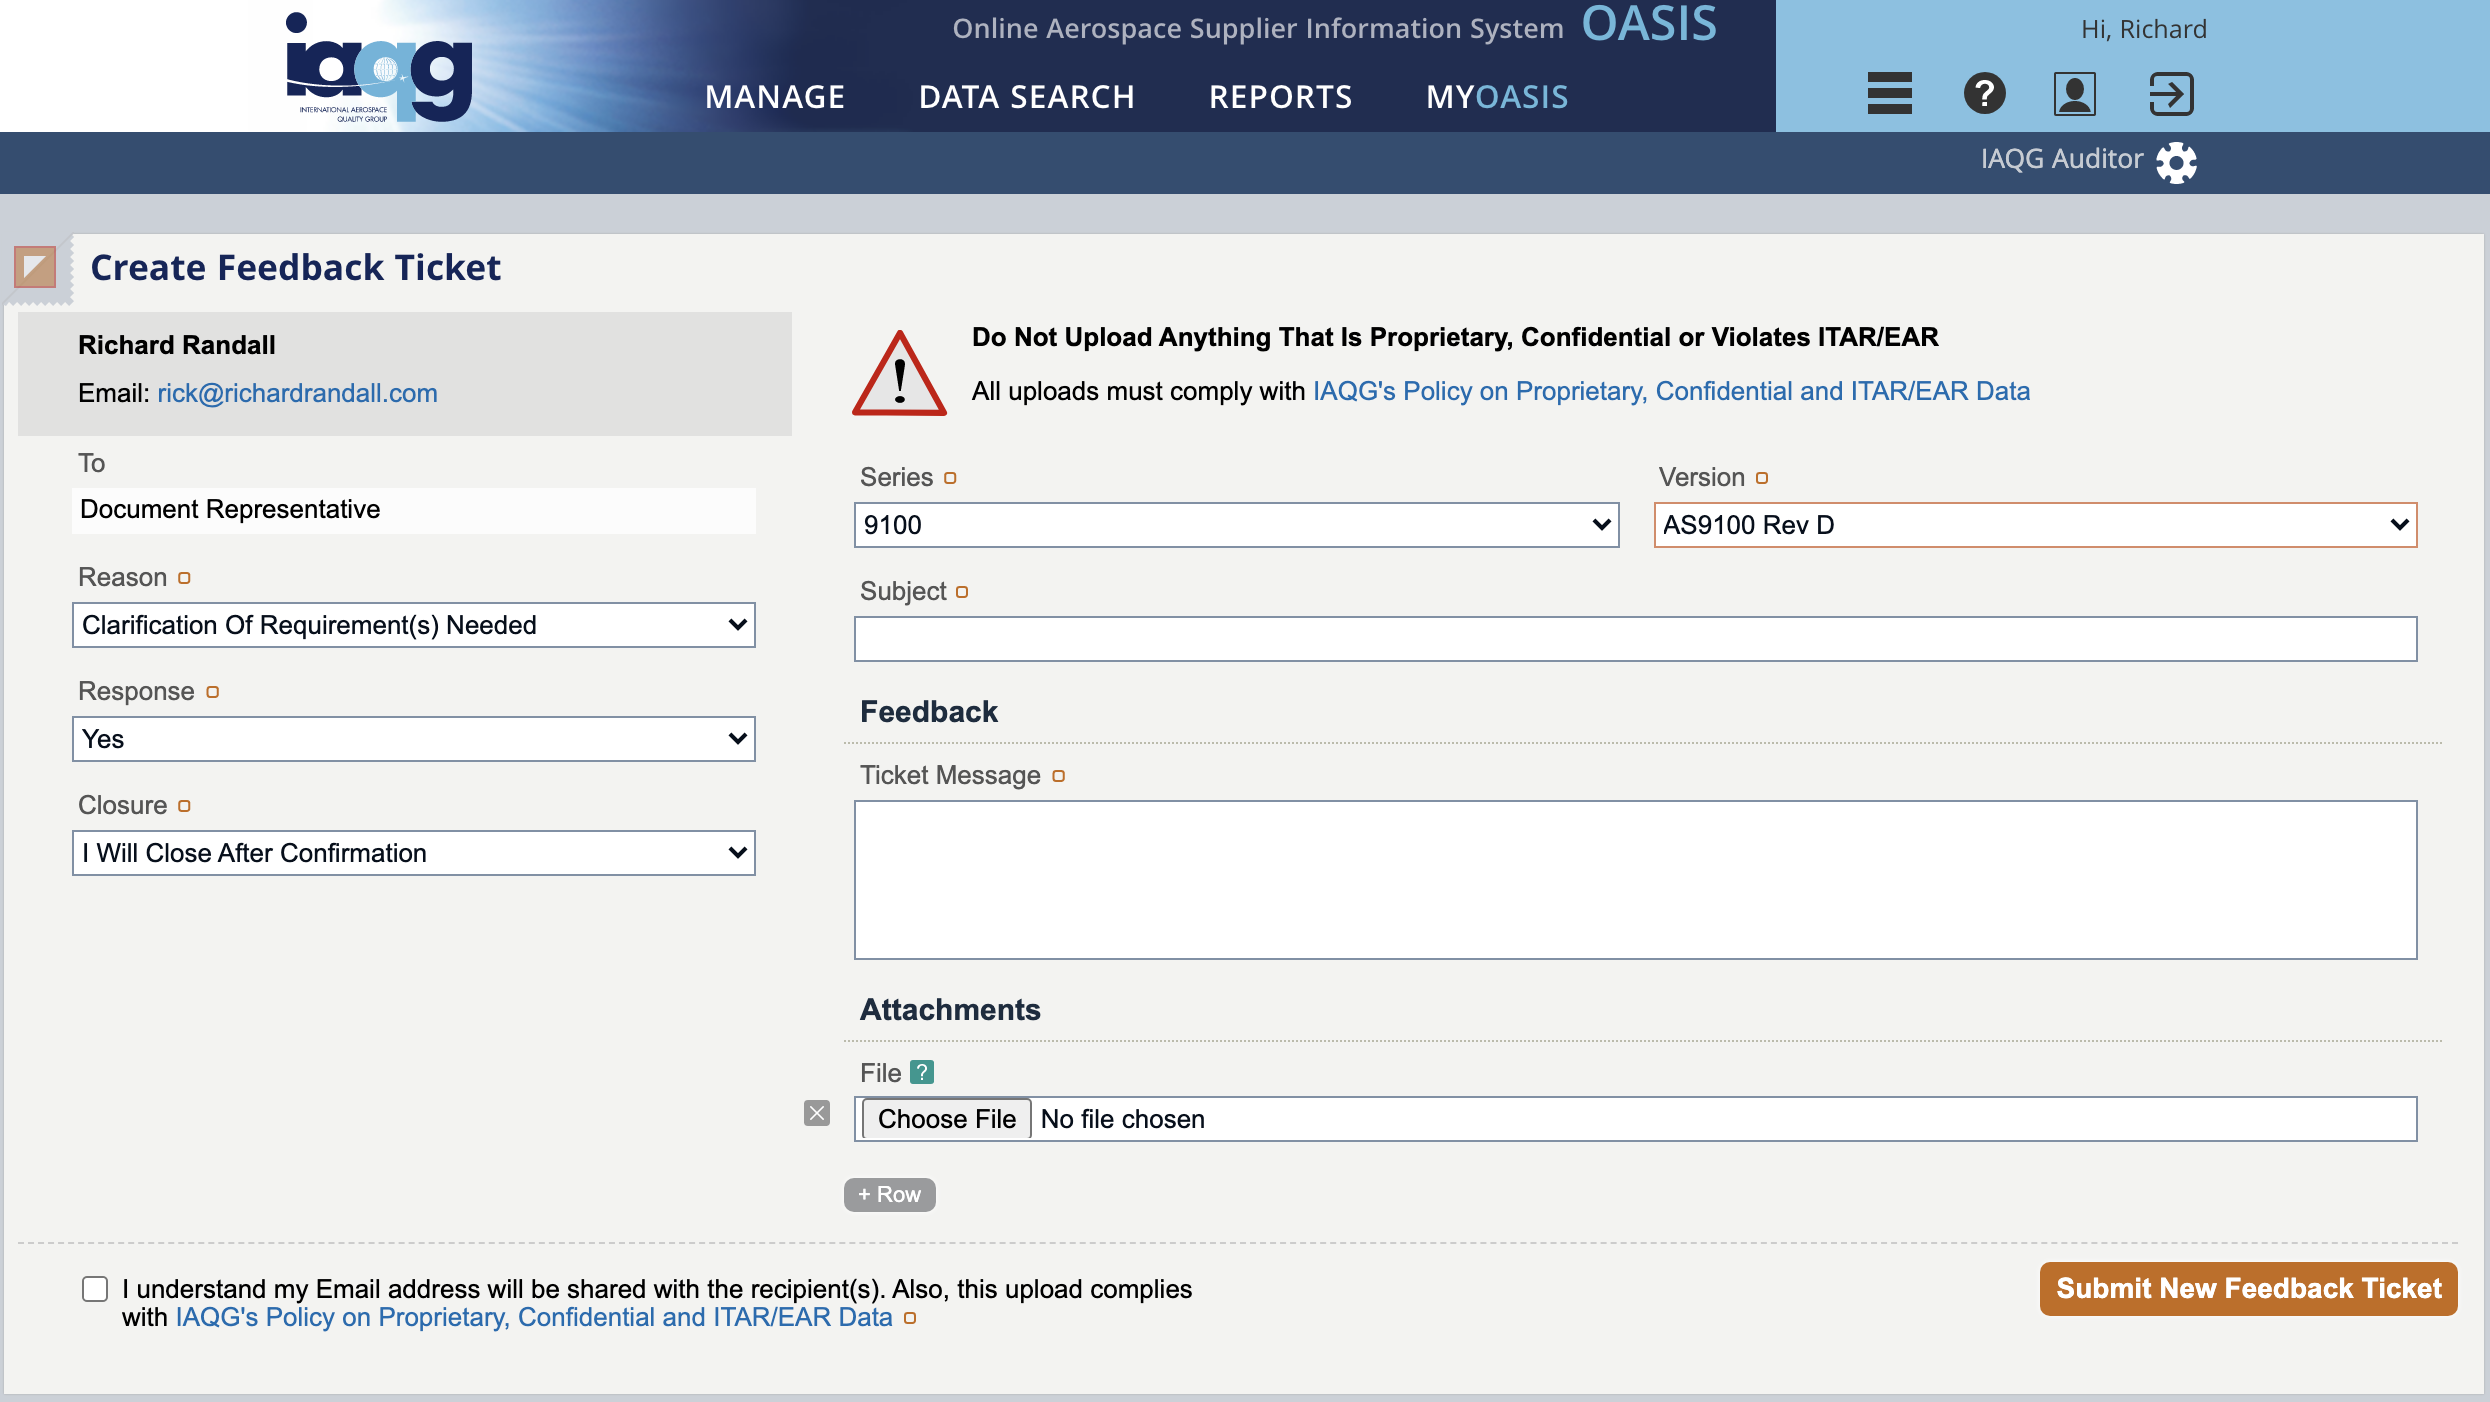
Task: Open the Response dropdown
Action: pos(414,739)
